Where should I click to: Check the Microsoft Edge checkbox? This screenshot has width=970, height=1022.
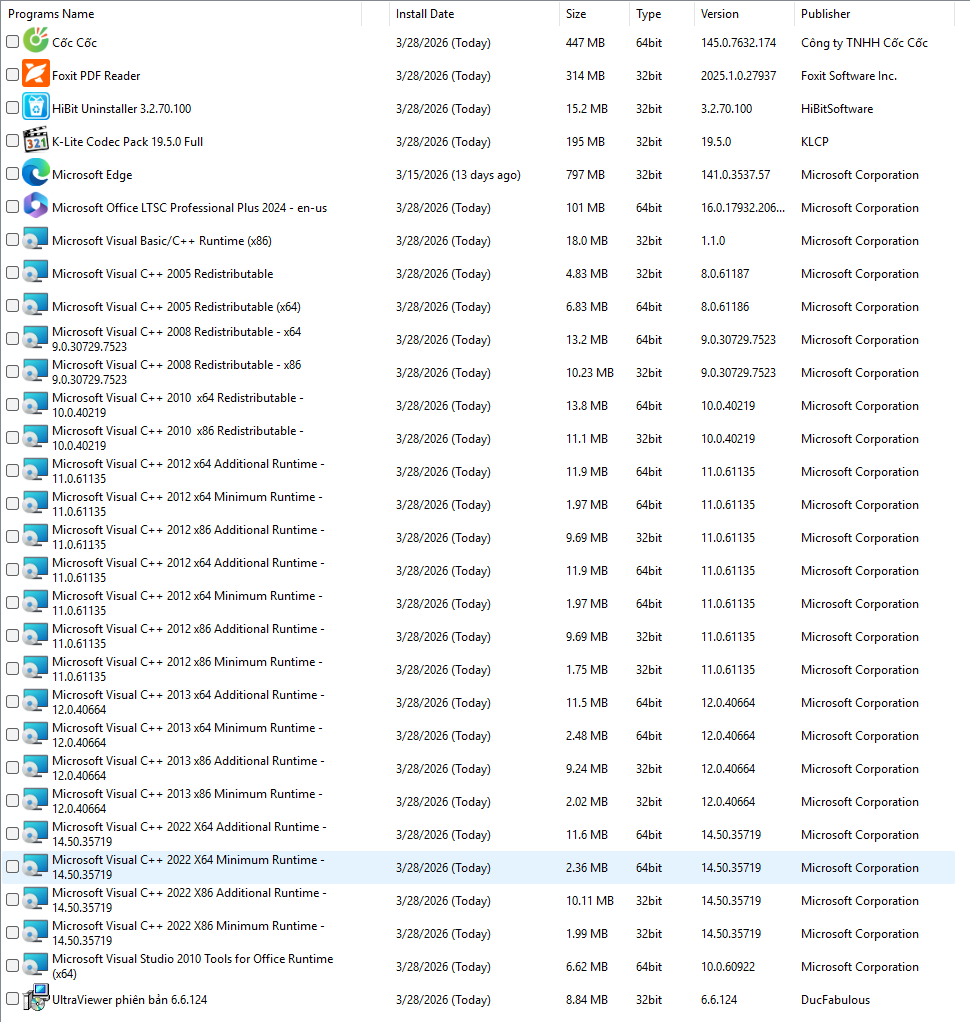coord(11,174)
